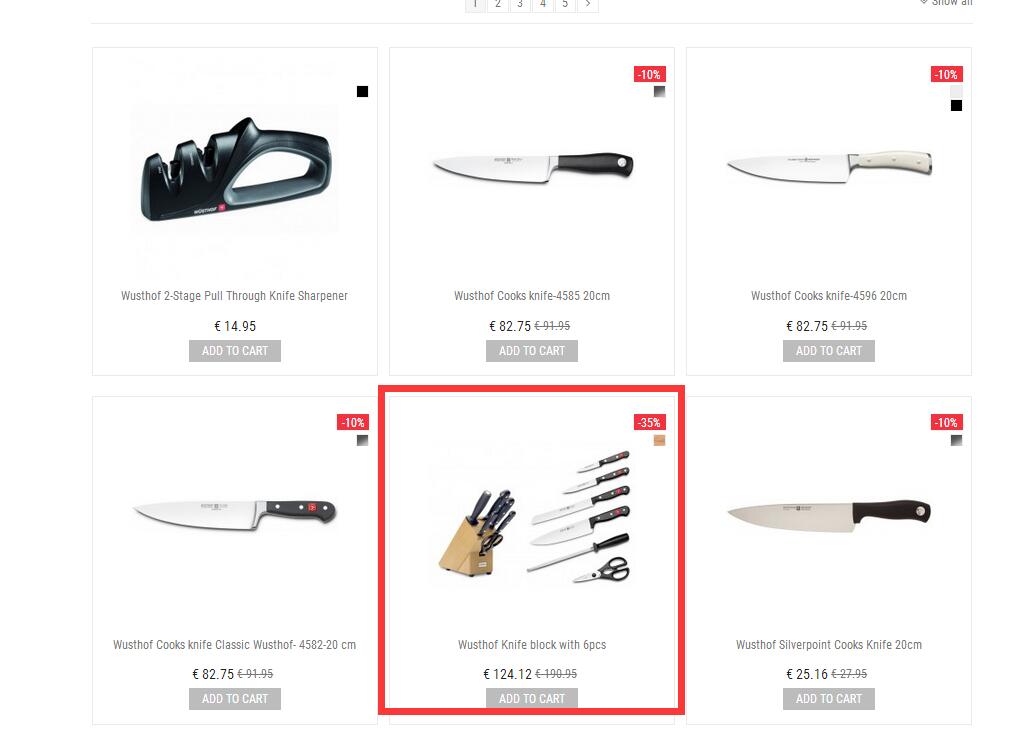
Task: Add Wusthof Knife block with 6pcs to cart
Action: coord(532,699)
